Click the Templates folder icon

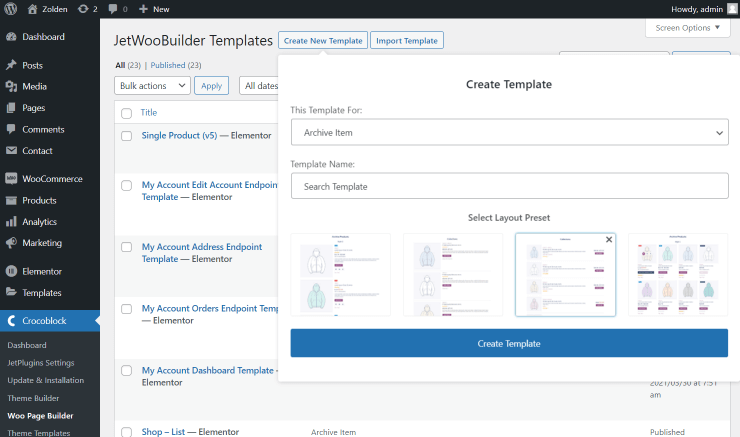pos(11,293)
